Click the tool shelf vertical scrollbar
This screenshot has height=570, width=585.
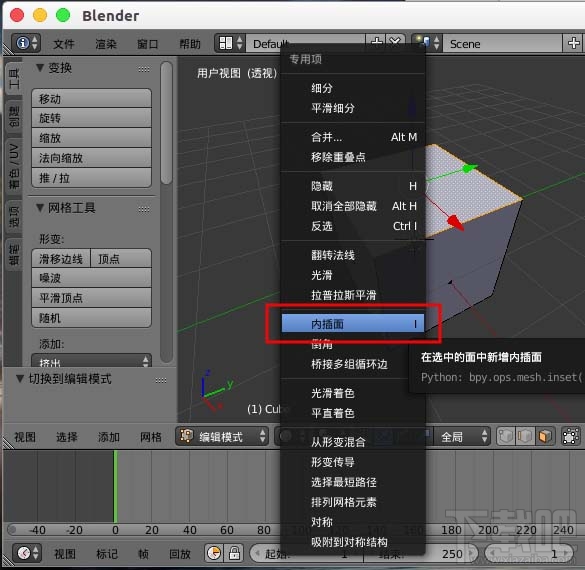(166, 123)
